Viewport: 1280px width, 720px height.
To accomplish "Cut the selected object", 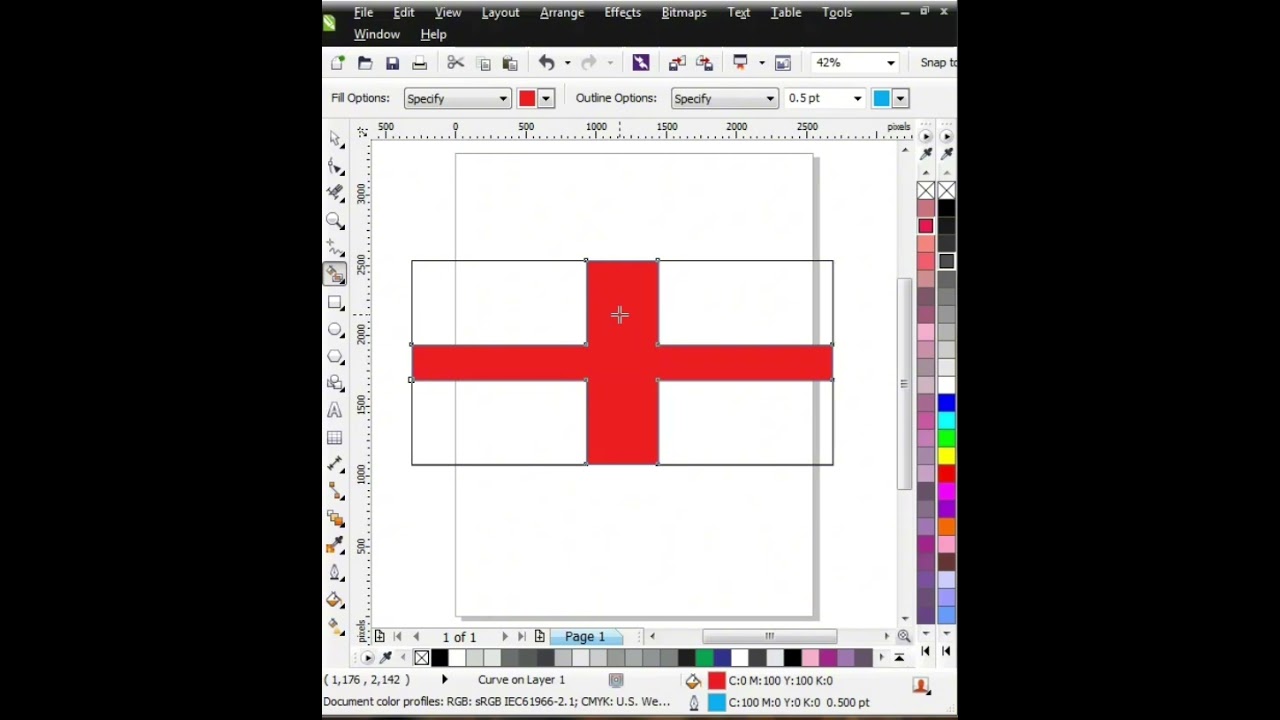I will [x=456, y=63].
